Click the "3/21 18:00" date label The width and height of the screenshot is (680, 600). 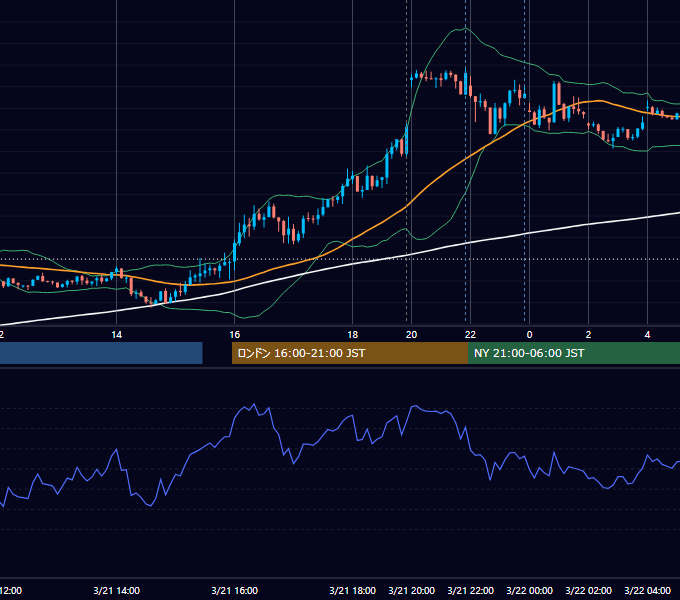(x=353, y=590)
